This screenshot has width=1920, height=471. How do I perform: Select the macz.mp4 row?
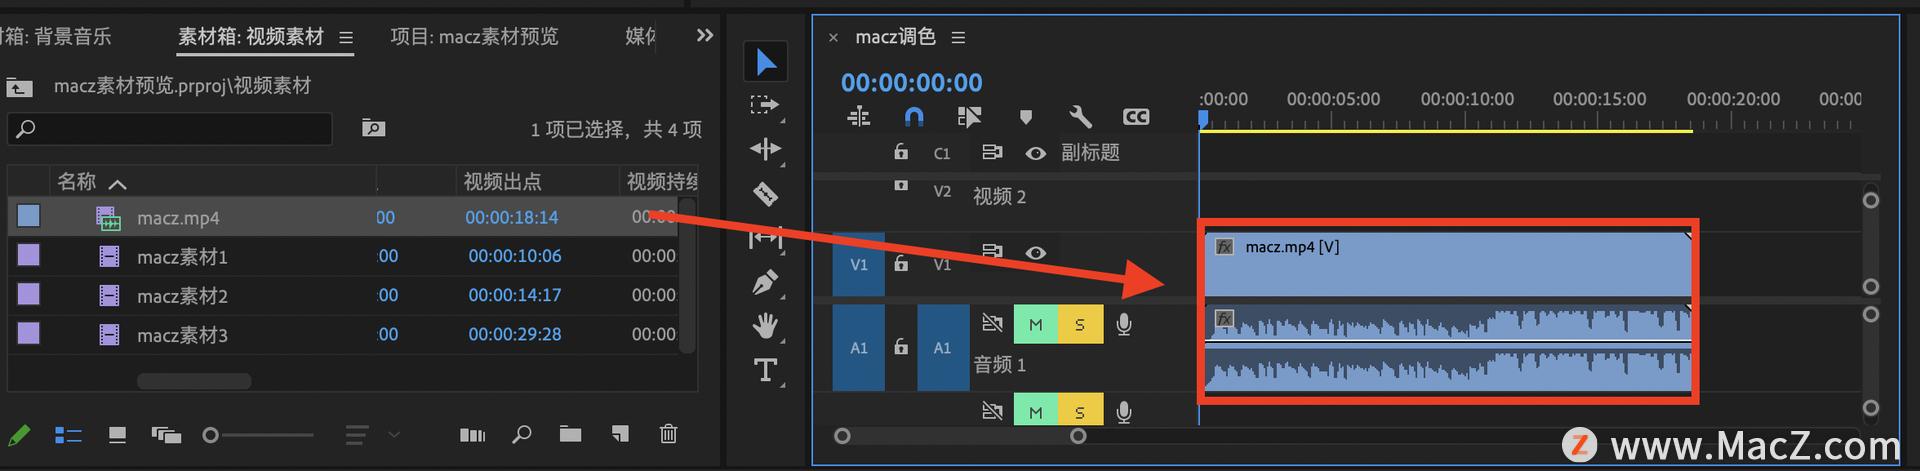tap(343, 217)
